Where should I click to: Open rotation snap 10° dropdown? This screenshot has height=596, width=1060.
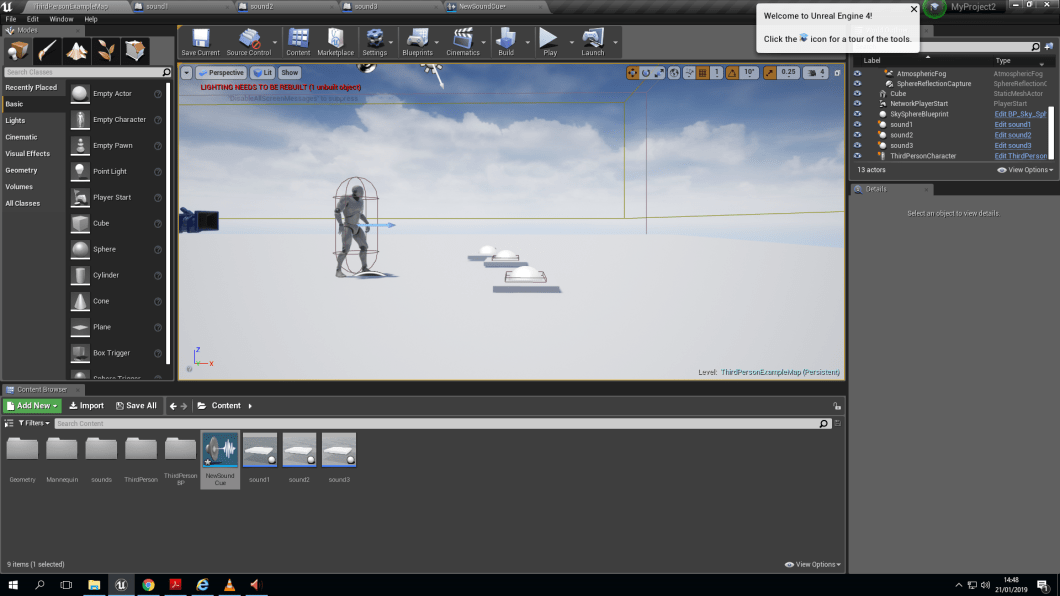(x=749, y=72)
